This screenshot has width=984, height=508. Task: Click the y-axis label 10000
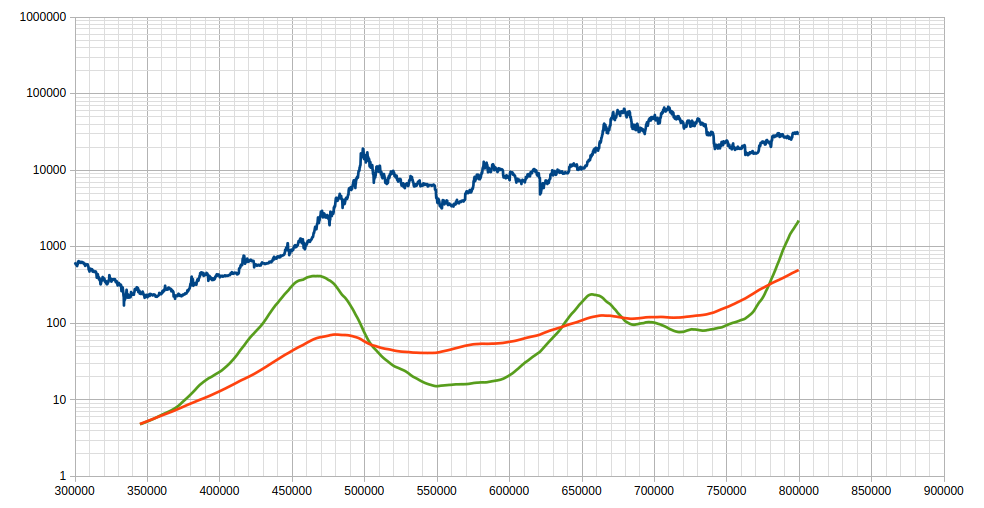[x=48, y=170]
